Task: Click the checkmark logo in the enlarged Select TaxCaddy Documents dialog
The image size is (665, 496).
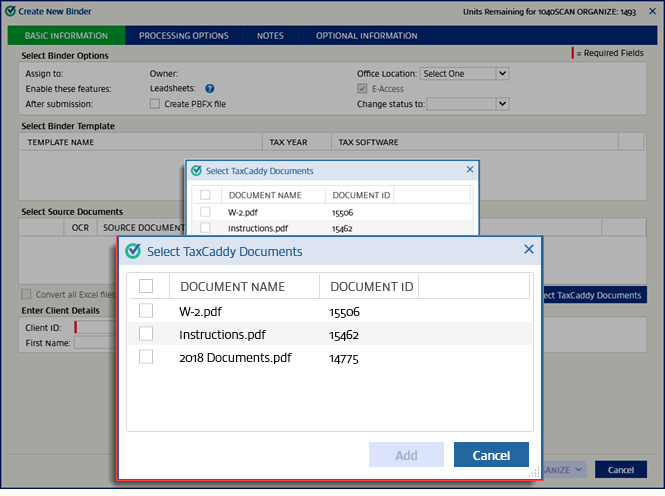Action: point(133,251)
